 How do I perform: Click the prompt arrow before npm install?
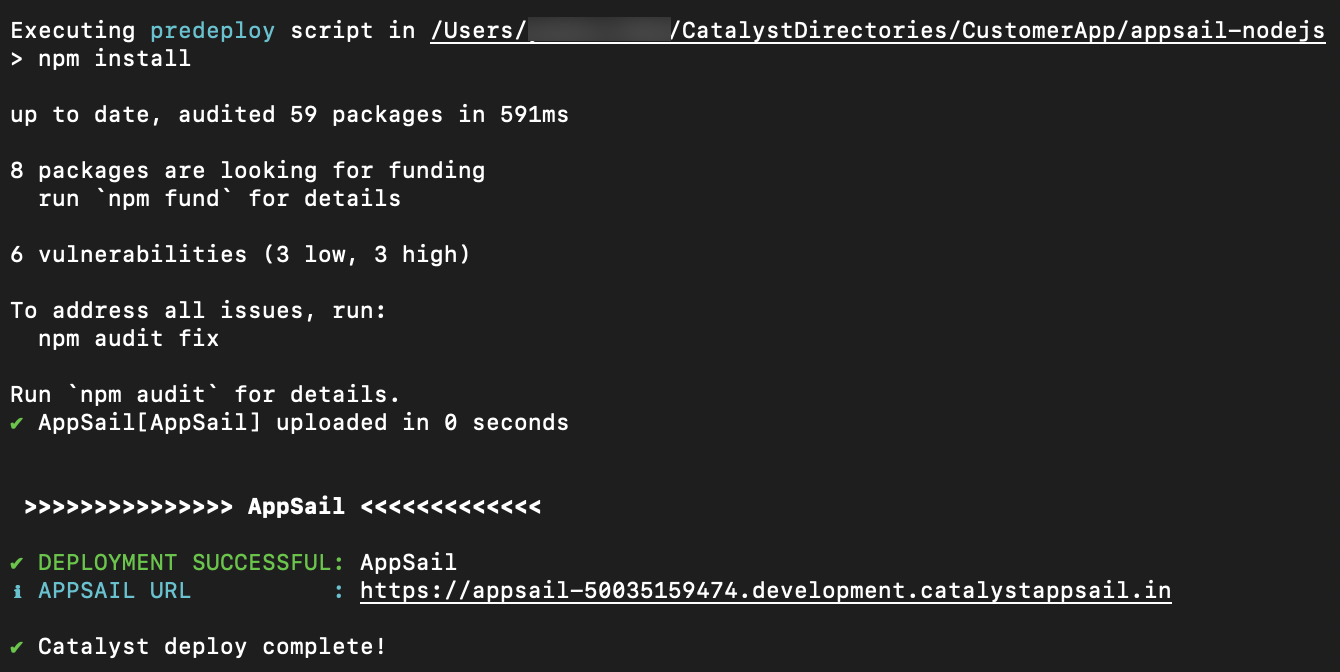click(17, 59)
